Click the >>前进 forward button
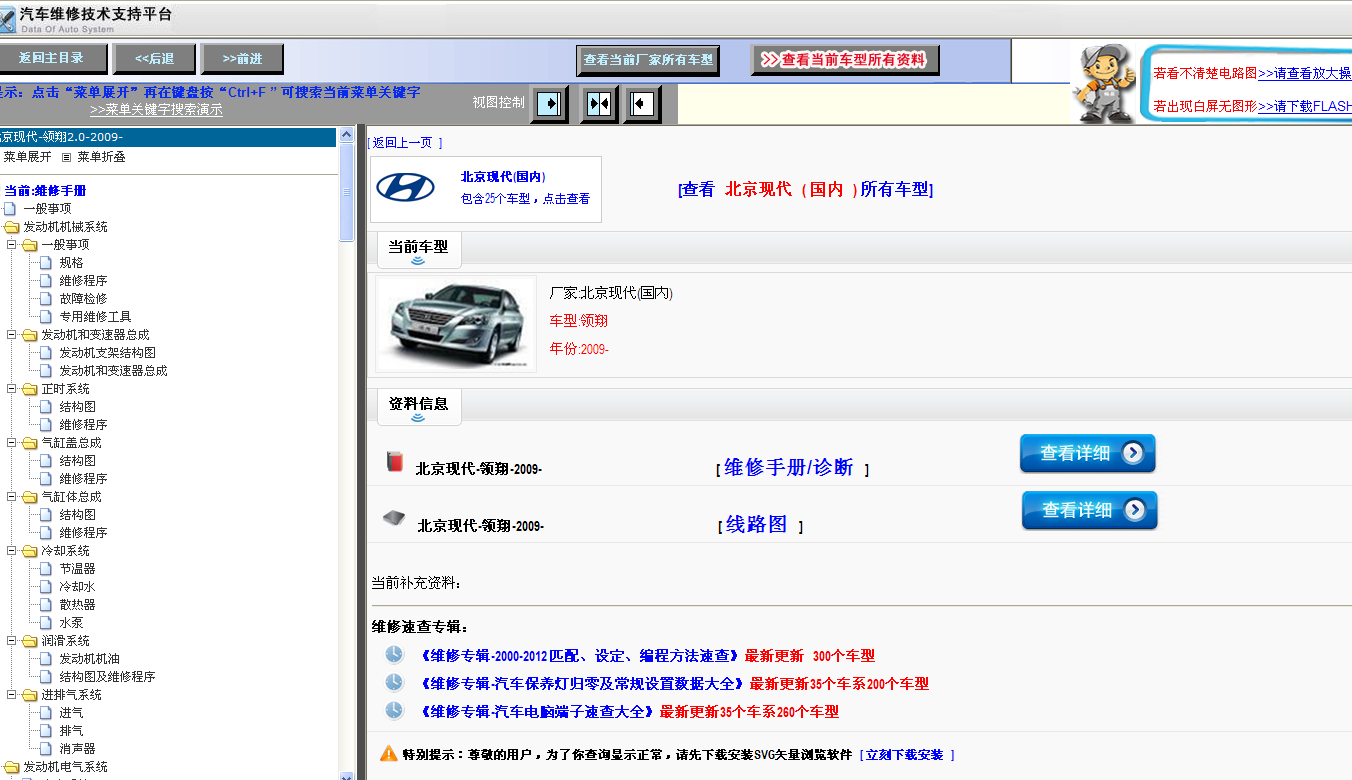Image resolution: width=1352 pixels, height=780 pixels. click(242, 59)
